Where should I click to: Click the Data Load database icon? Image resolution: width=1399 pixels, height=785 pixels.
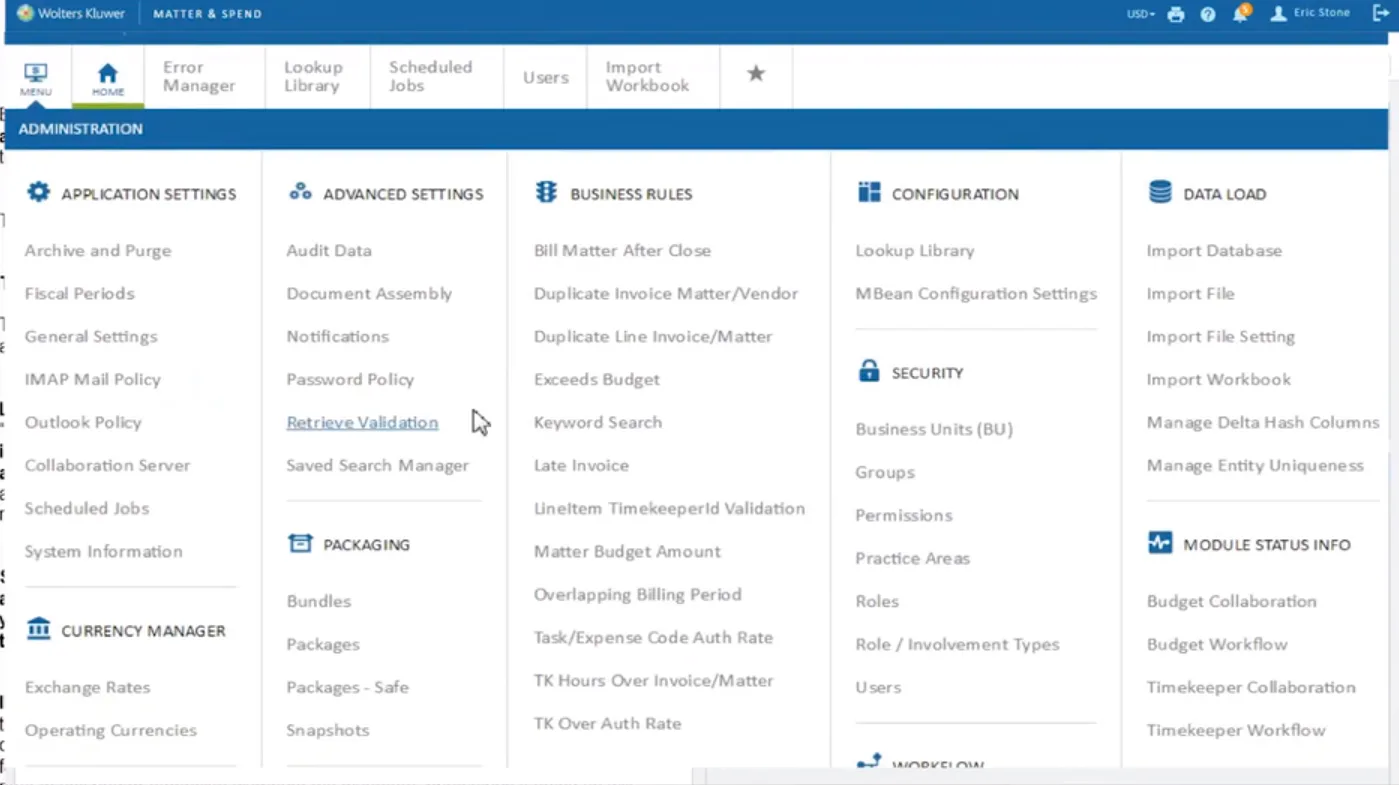pyautogui.click(x=1160, y=192)
